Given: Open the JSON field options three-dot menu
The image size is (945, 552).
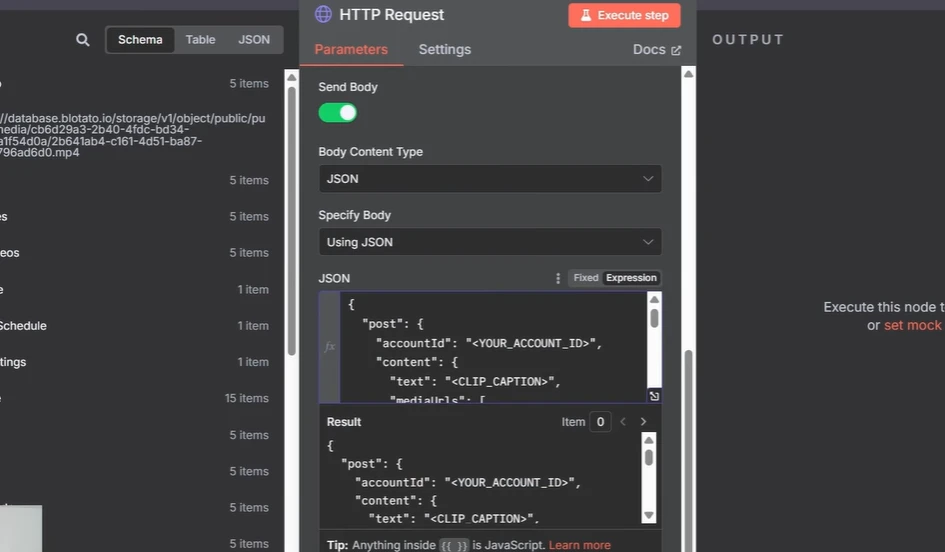Looking at the screenshot, I should tap(557, 278).
